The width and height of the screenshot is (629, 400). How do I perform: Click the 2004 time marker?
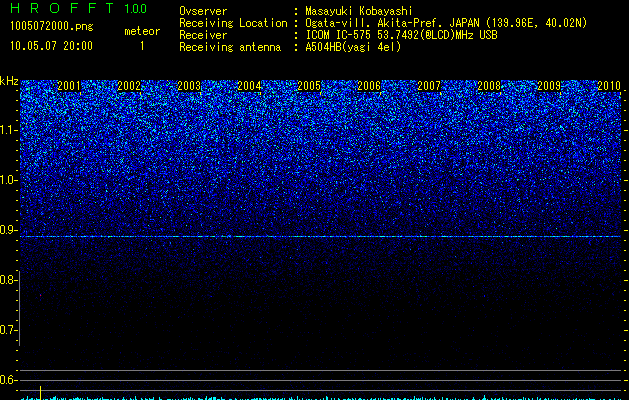click(x=249, y=86)
